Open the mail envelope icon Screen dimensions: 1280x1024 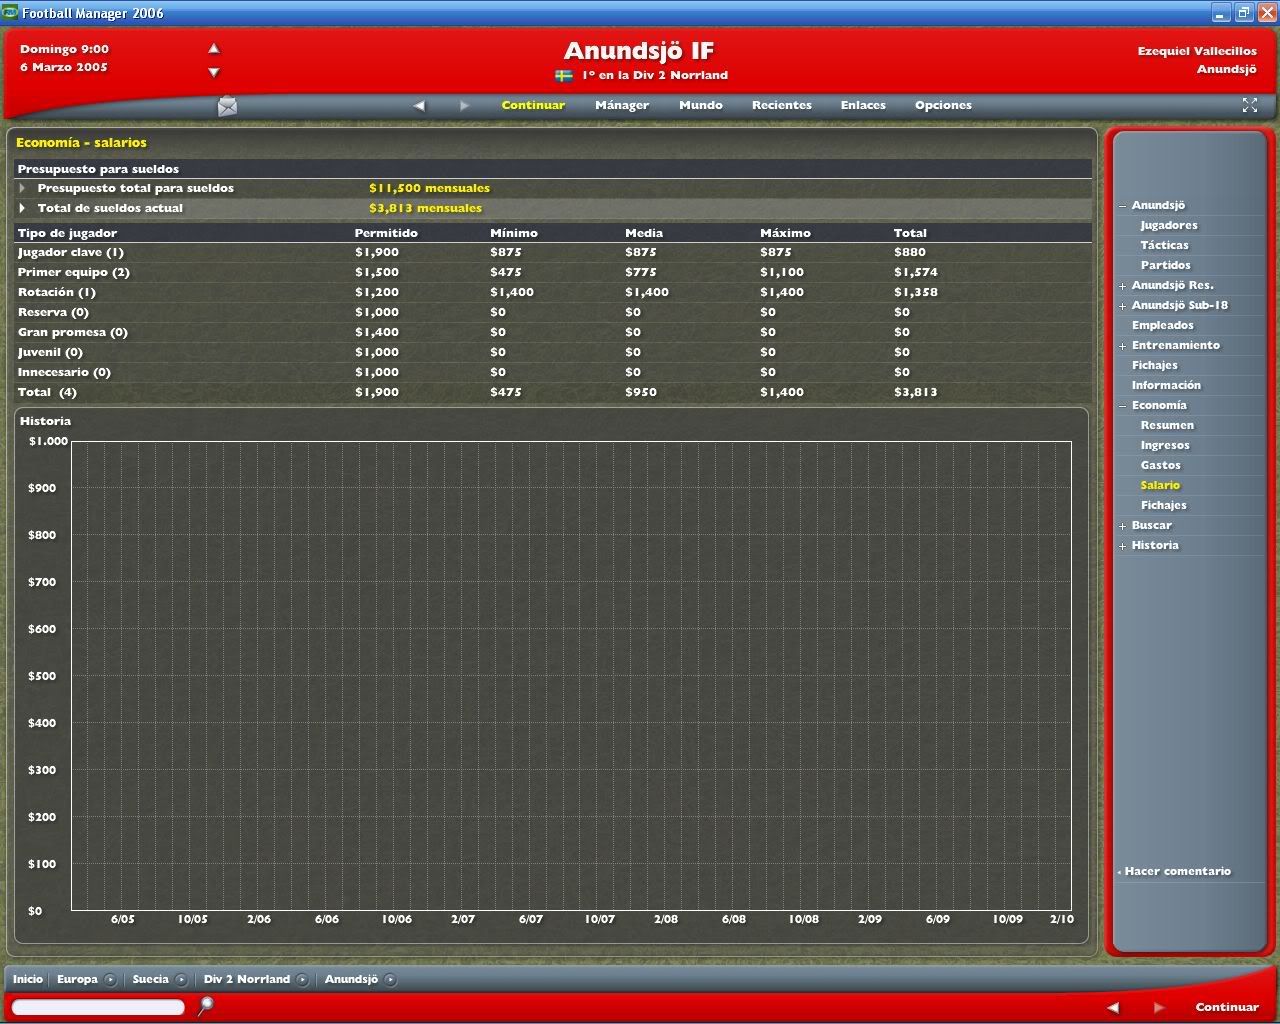point(227,106)
